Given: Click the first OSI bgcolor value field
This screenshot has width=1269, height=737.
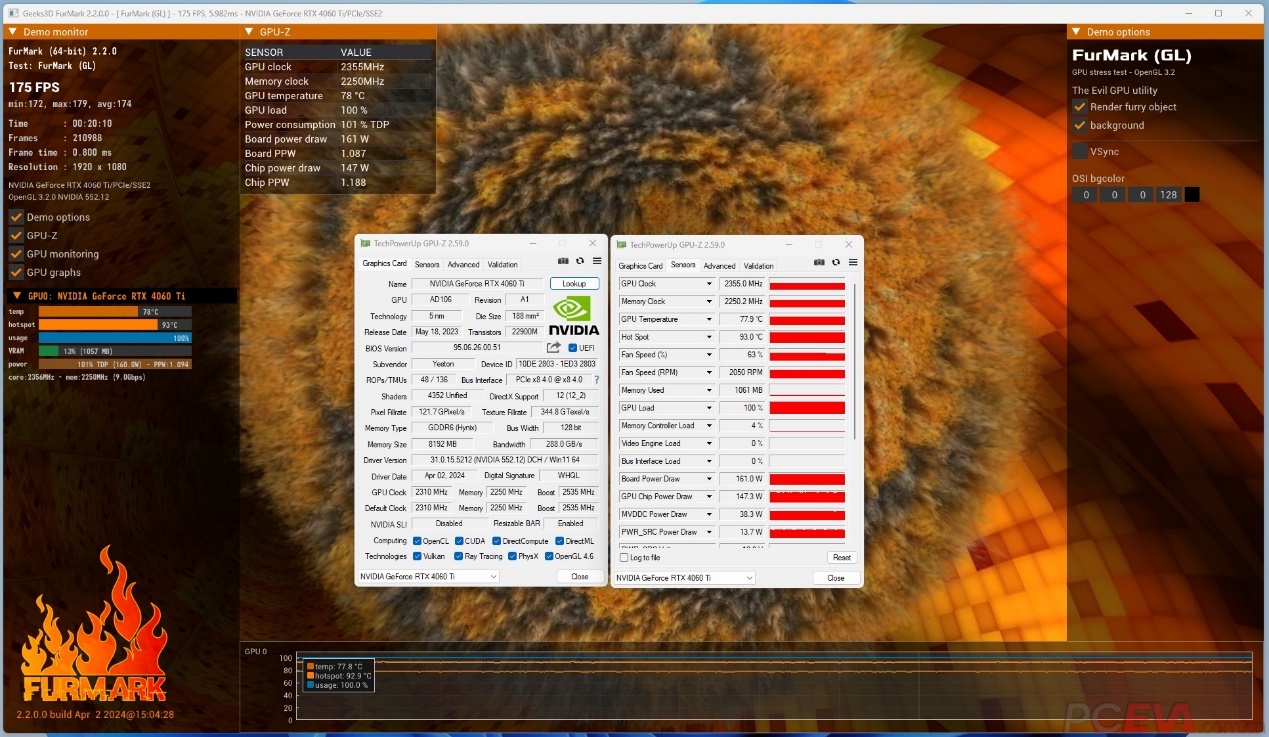Looking at the screenshot, I should [x=1084, y=195].
